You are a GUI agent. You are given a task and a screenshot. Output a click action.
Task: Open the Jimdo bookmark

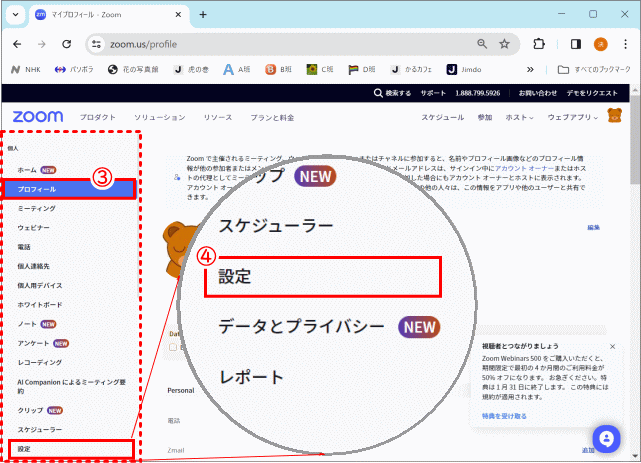(x=464, y=69)
